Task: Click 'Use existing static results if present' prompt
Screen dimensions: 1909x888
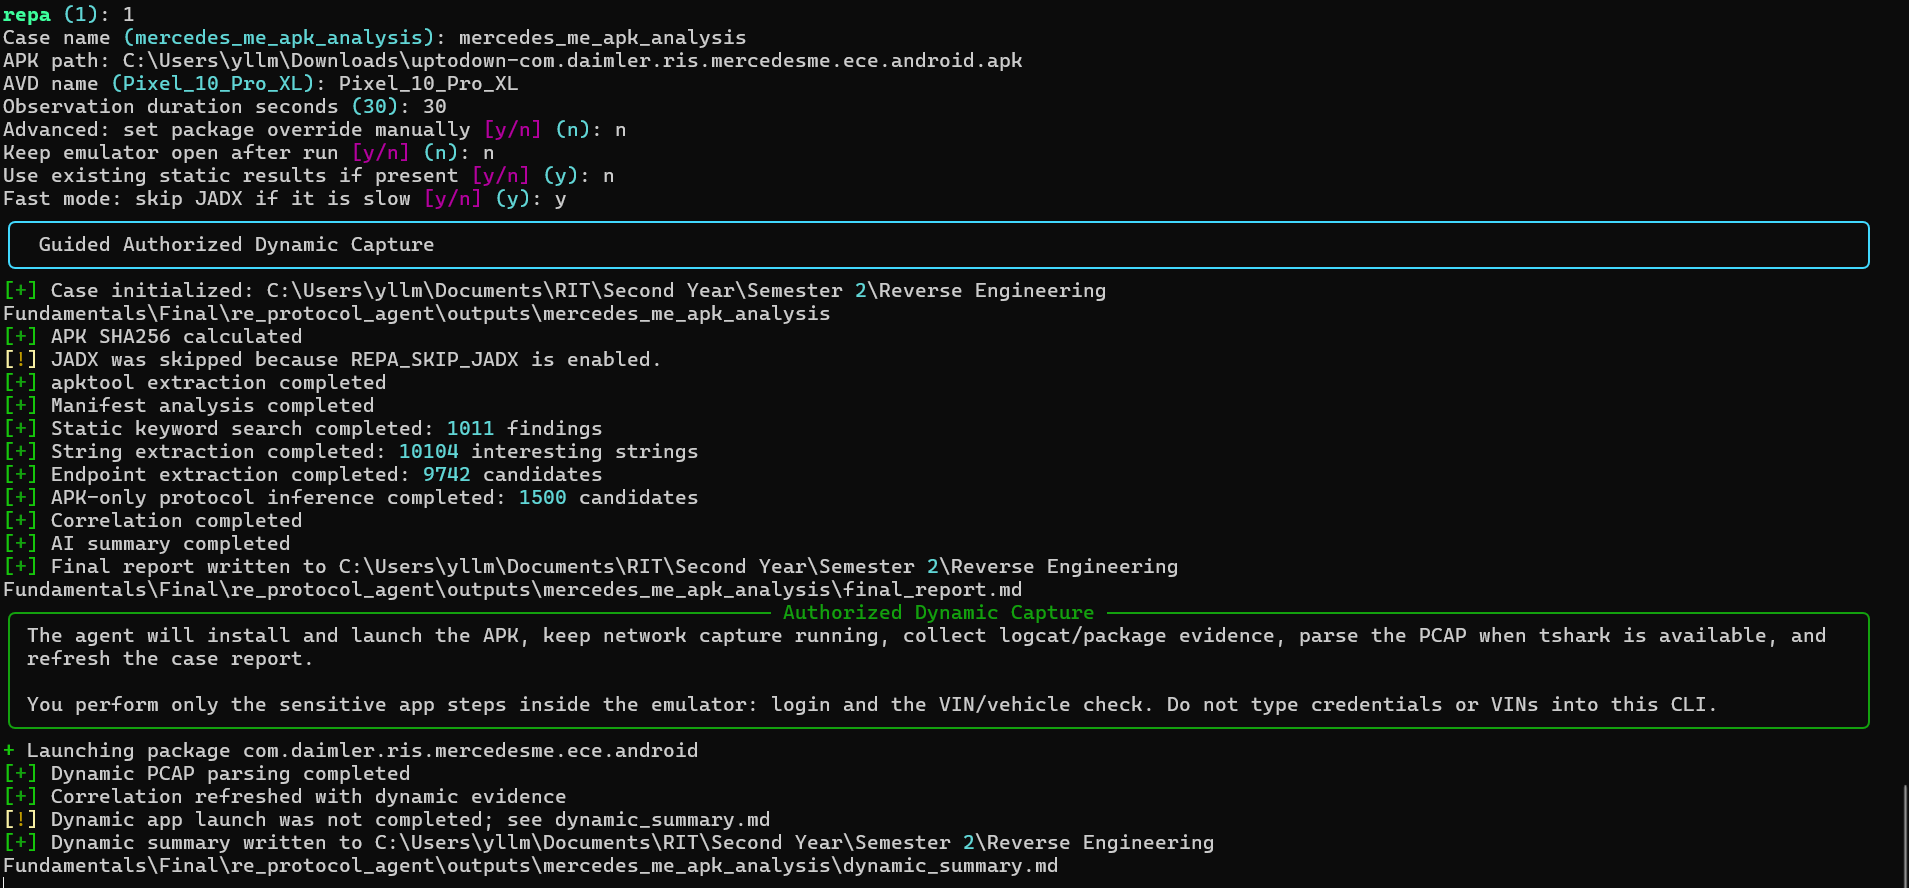Action: pos(309,176)
